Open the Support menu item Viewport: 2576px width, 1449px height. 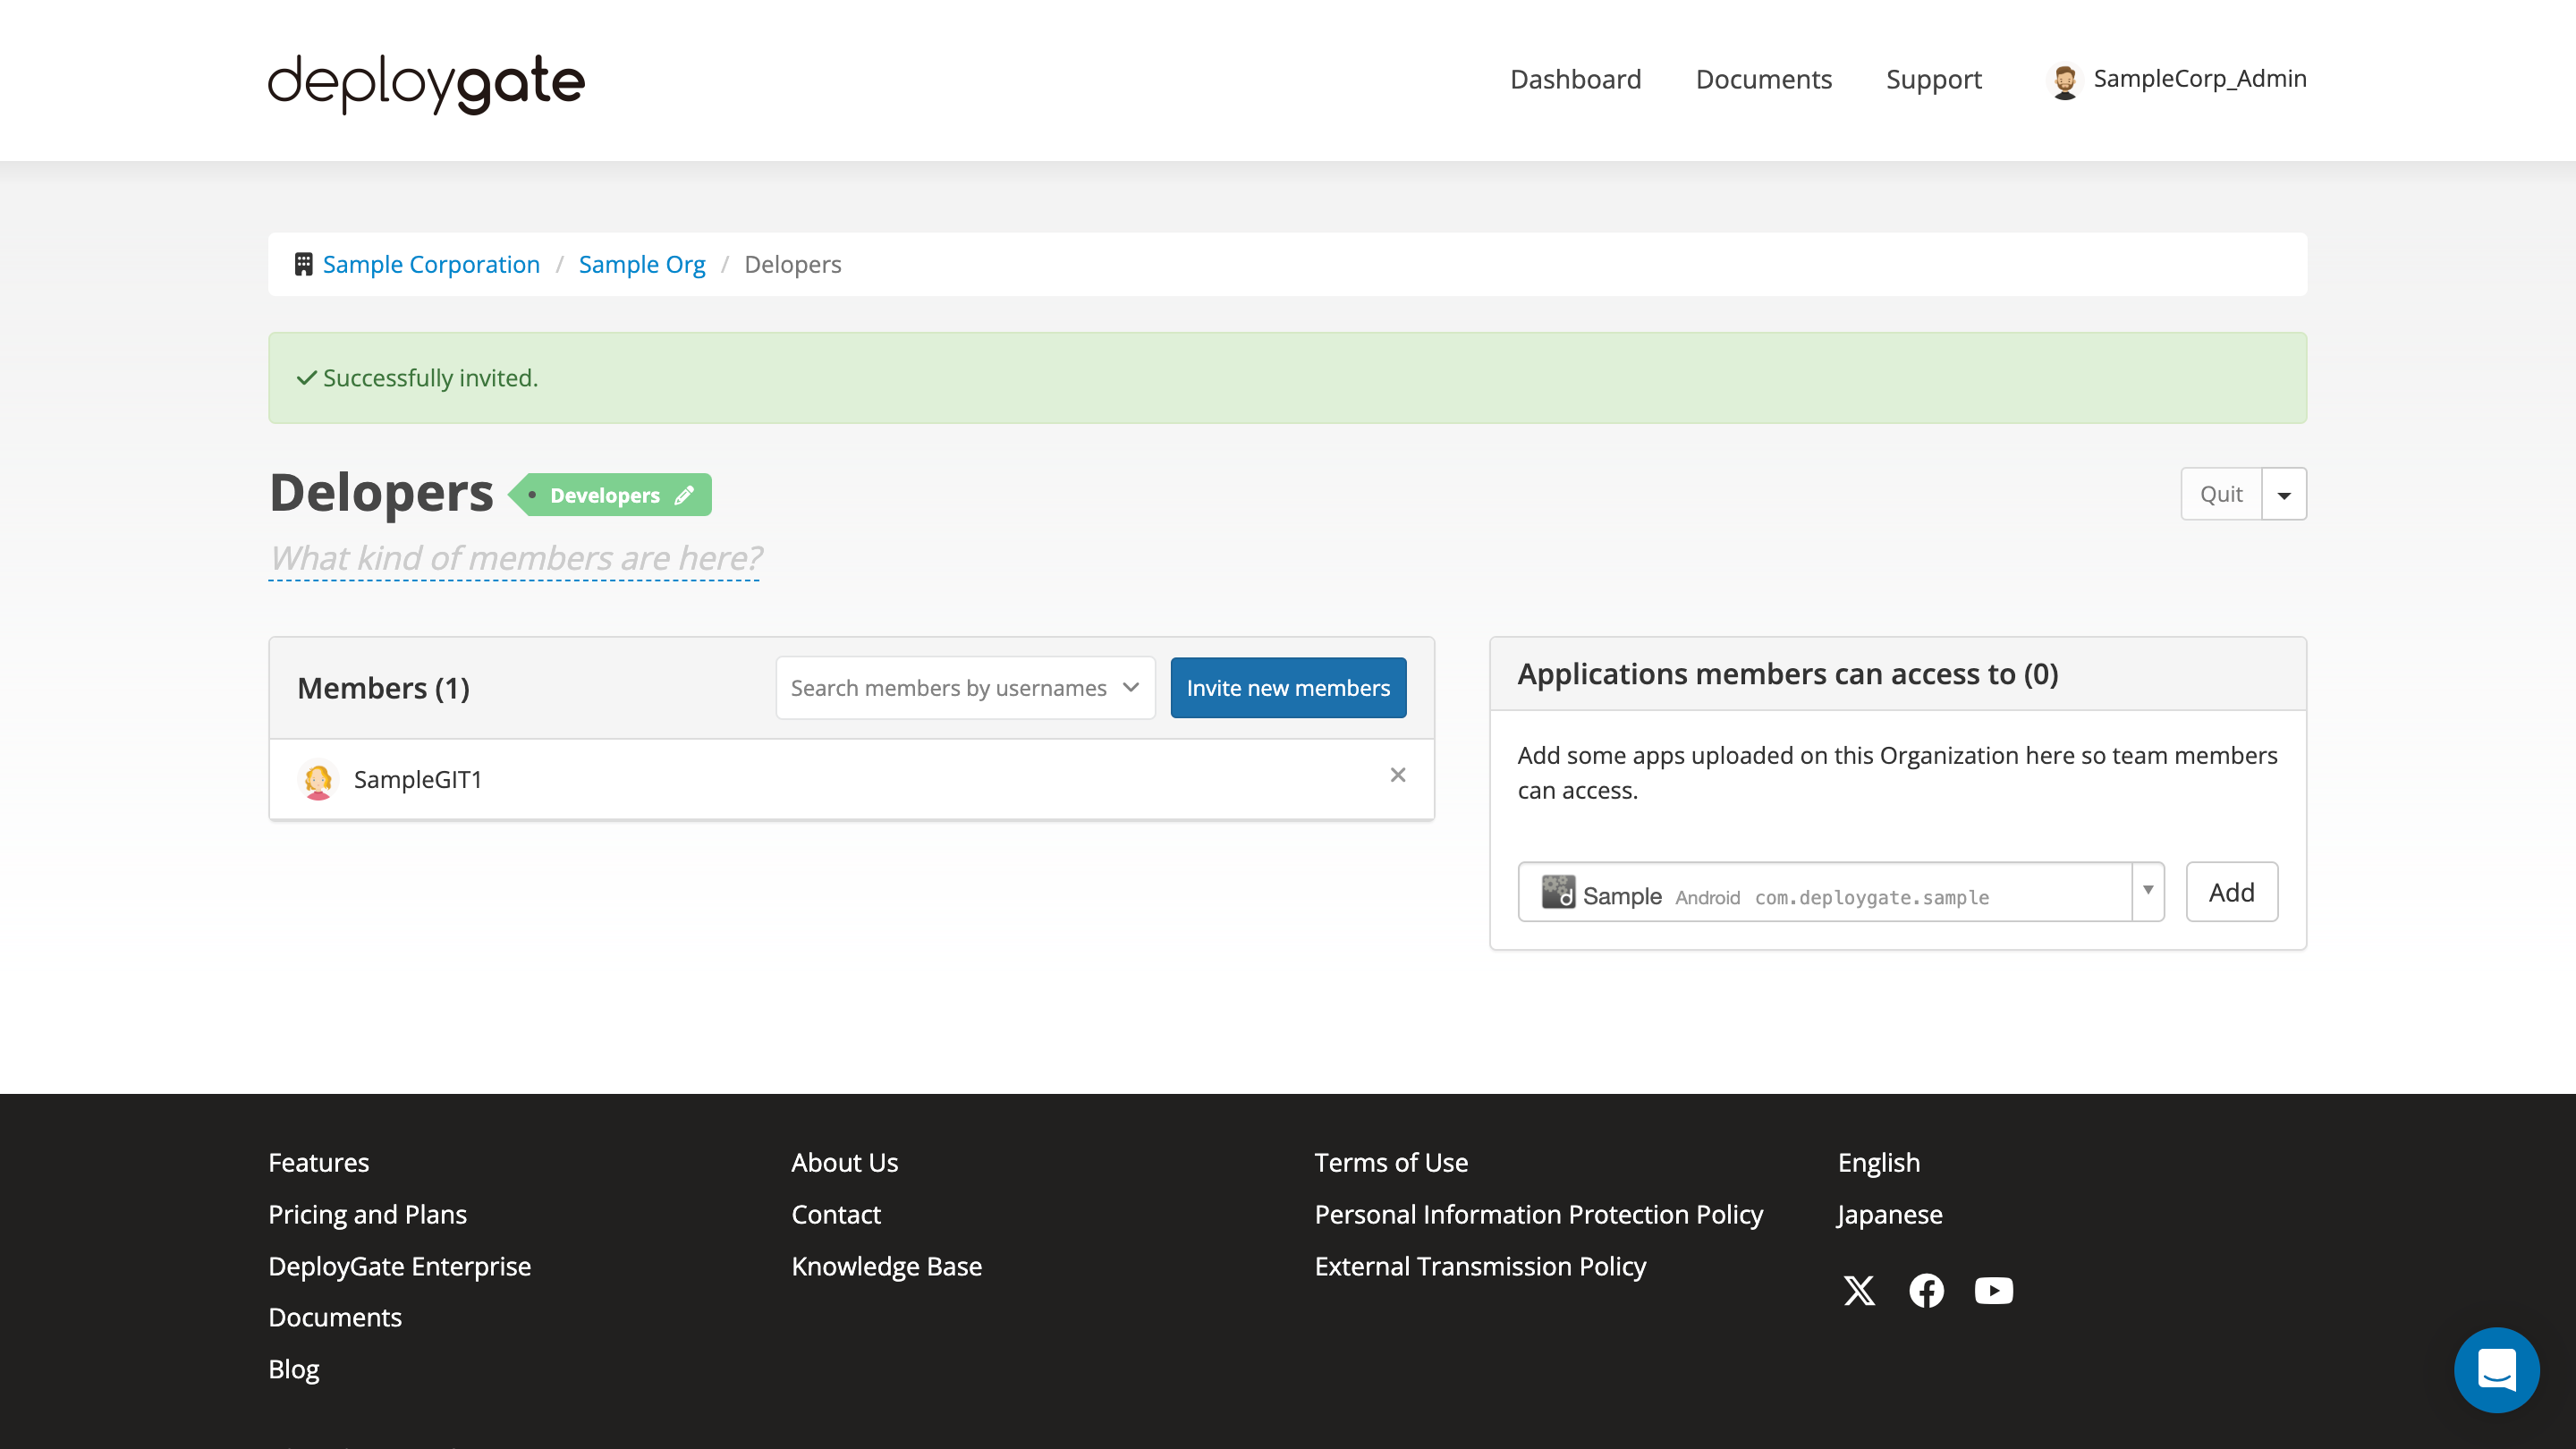(x=1934, y=79)
